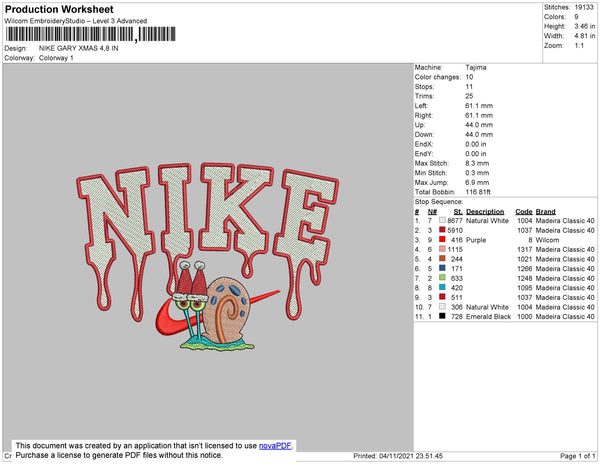The width and height of the screenshot is (600, 464).
Task: Click the Emerald Black swatch
Action: click(442, 316)
